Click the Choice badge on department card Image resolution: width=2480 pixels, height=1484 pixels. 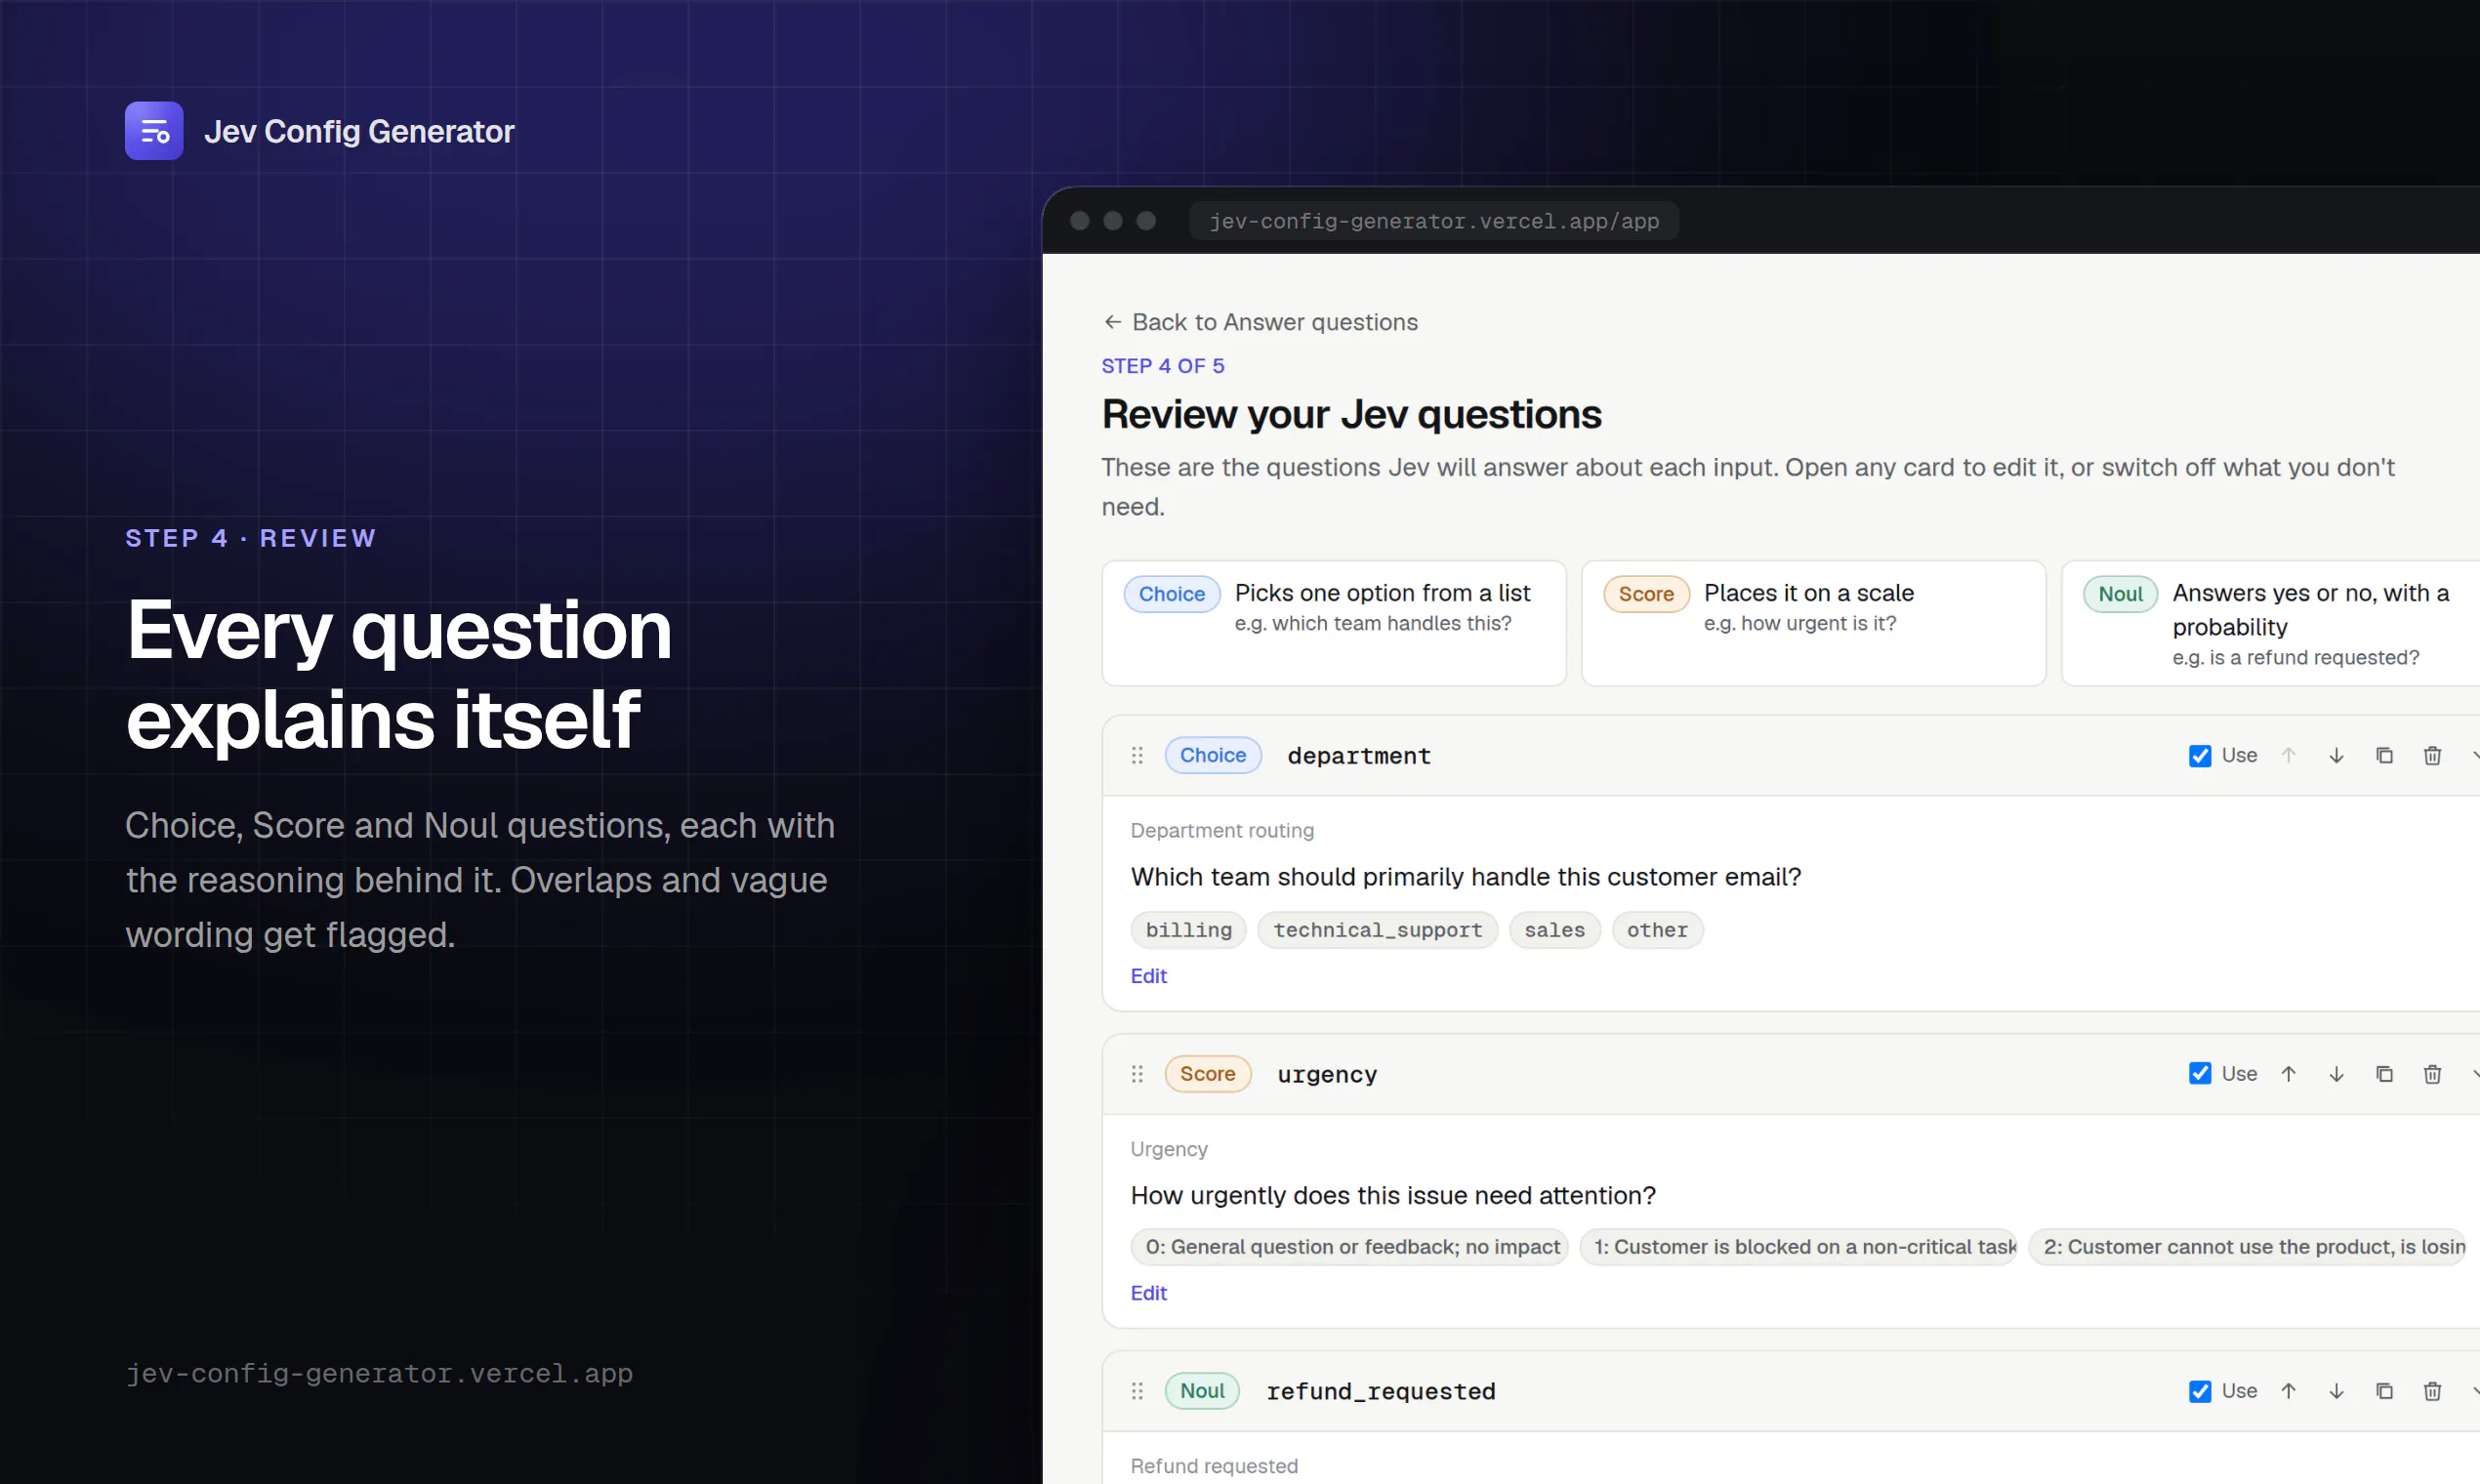[1213, 756]
